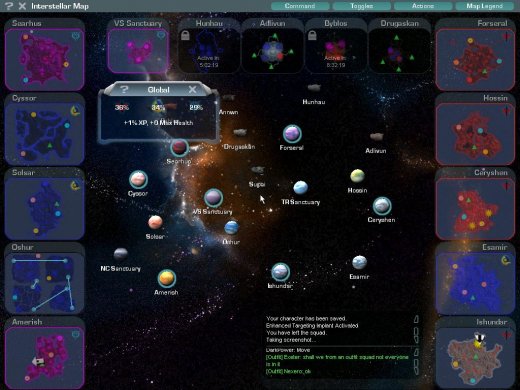Click the VS Sanctuary planet icon
520x390 pixels.
[213, 197]
